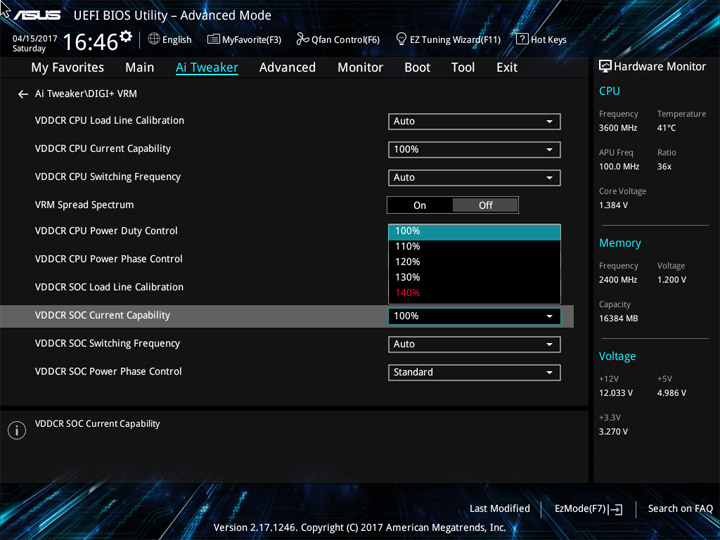The height and width of the screenshot is (540, 720).
Task: Click the settings gear next to the clock
Action: pos(125,36)
